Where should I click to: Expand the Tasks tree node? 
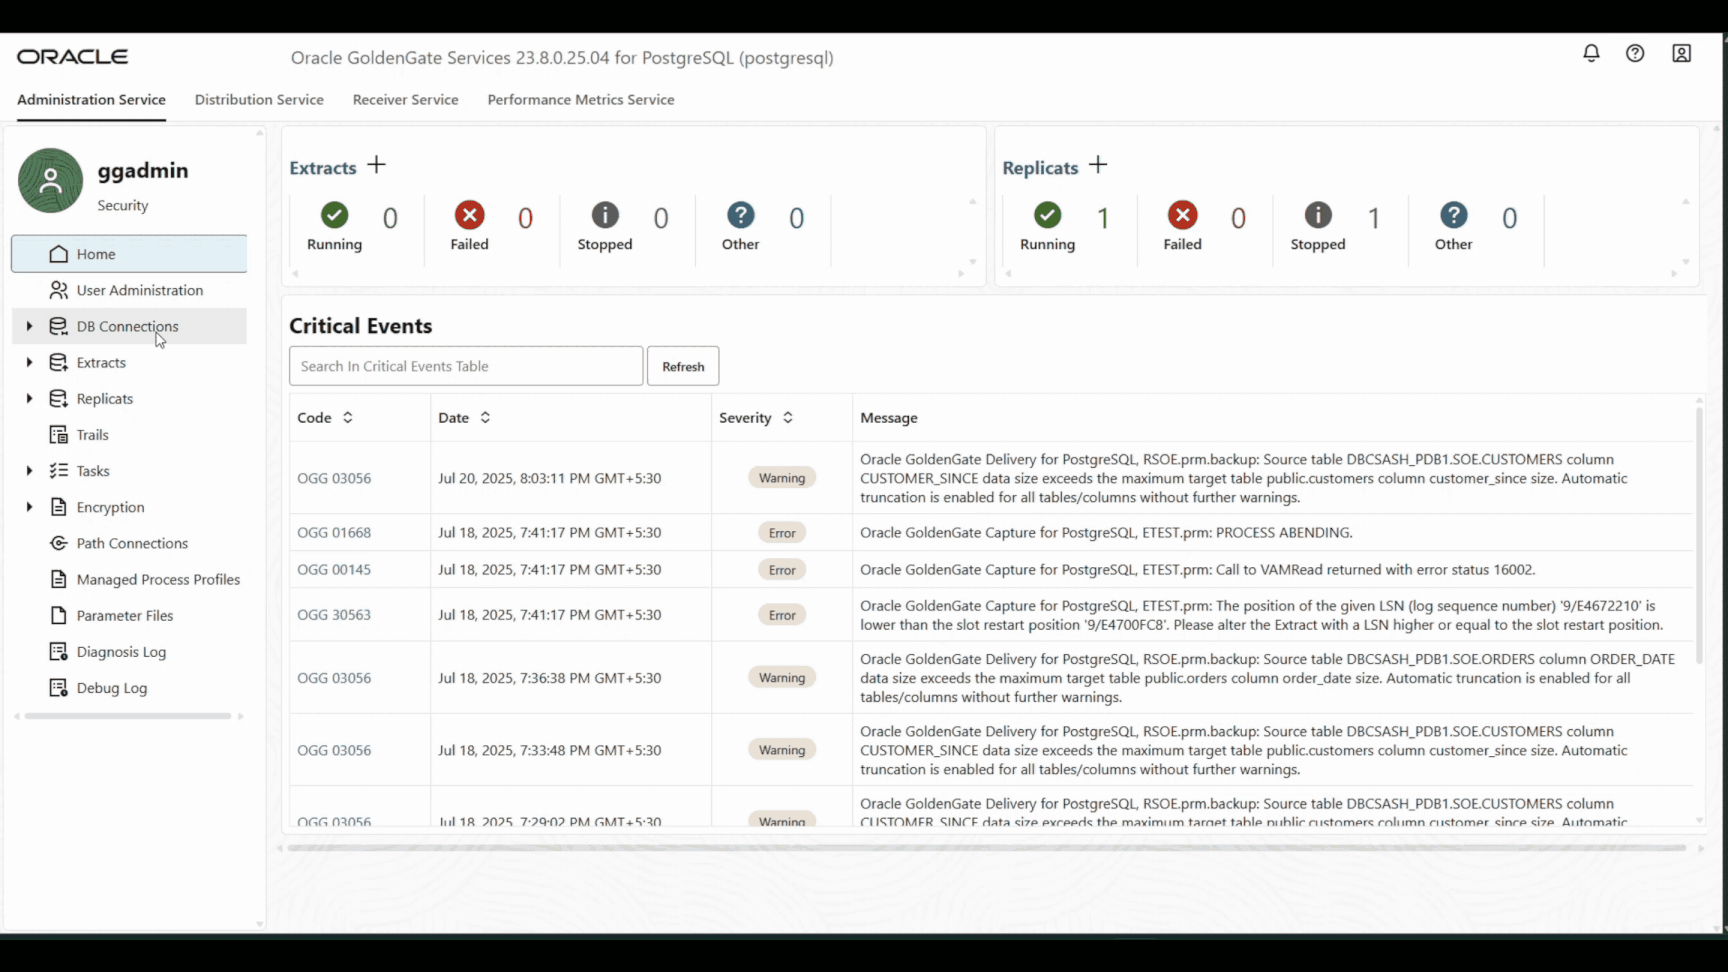coord(29,471)
